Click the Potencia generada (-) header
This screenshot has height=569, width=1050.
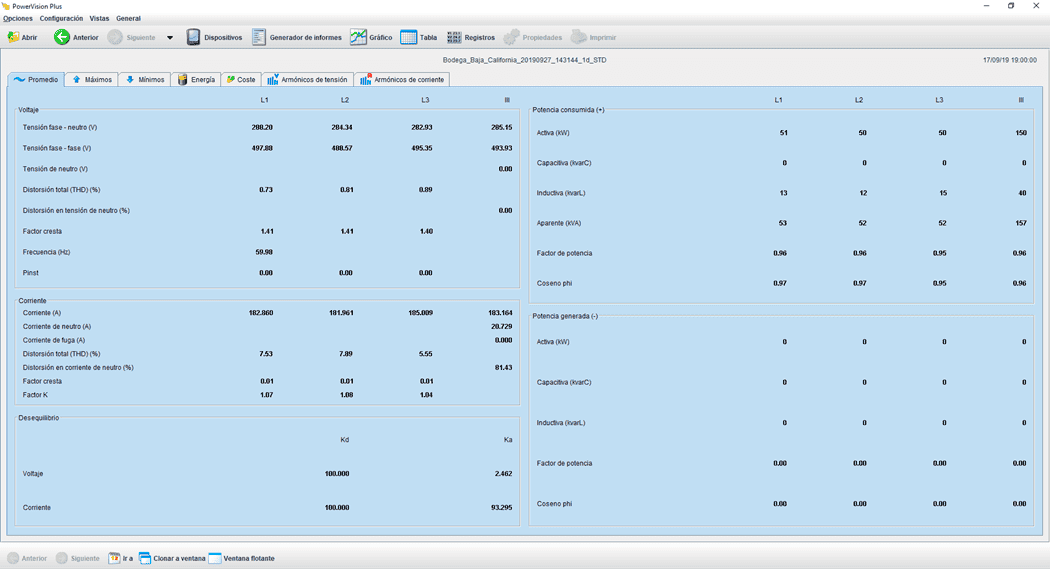(565, 316)
